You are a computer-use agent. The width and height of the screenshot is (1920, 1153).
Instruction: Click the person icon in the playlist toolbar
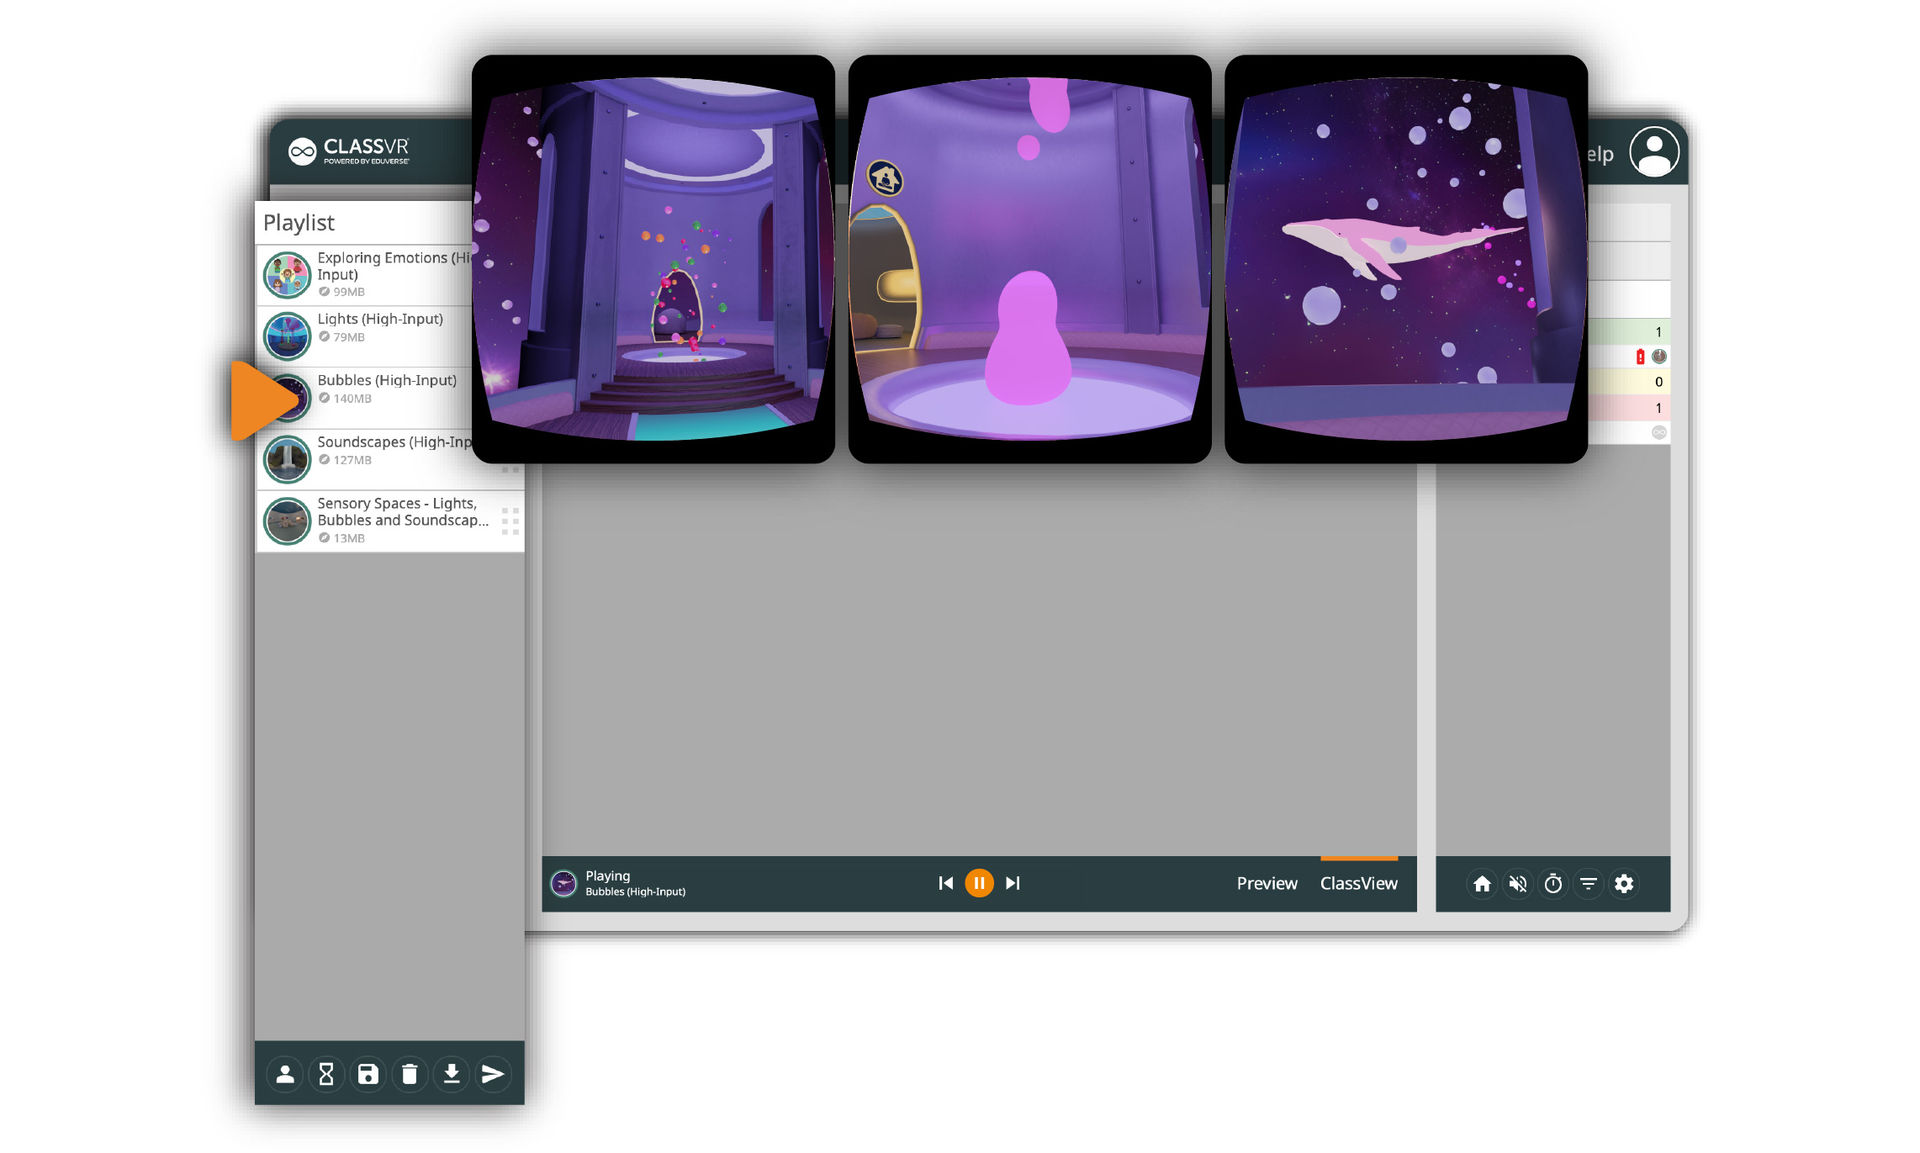coord(285,1074)
